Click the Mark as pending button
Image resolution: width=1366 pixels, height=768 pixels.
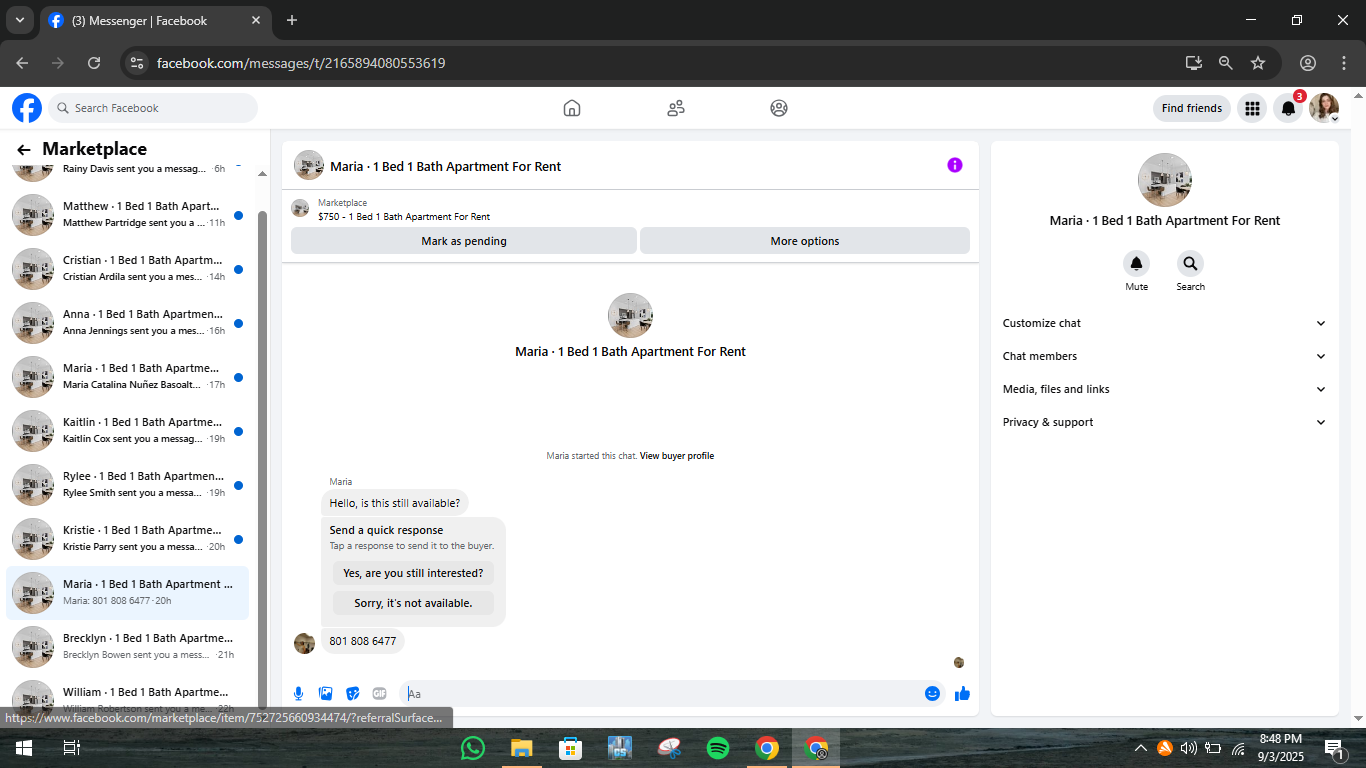[x=464, y=241]
